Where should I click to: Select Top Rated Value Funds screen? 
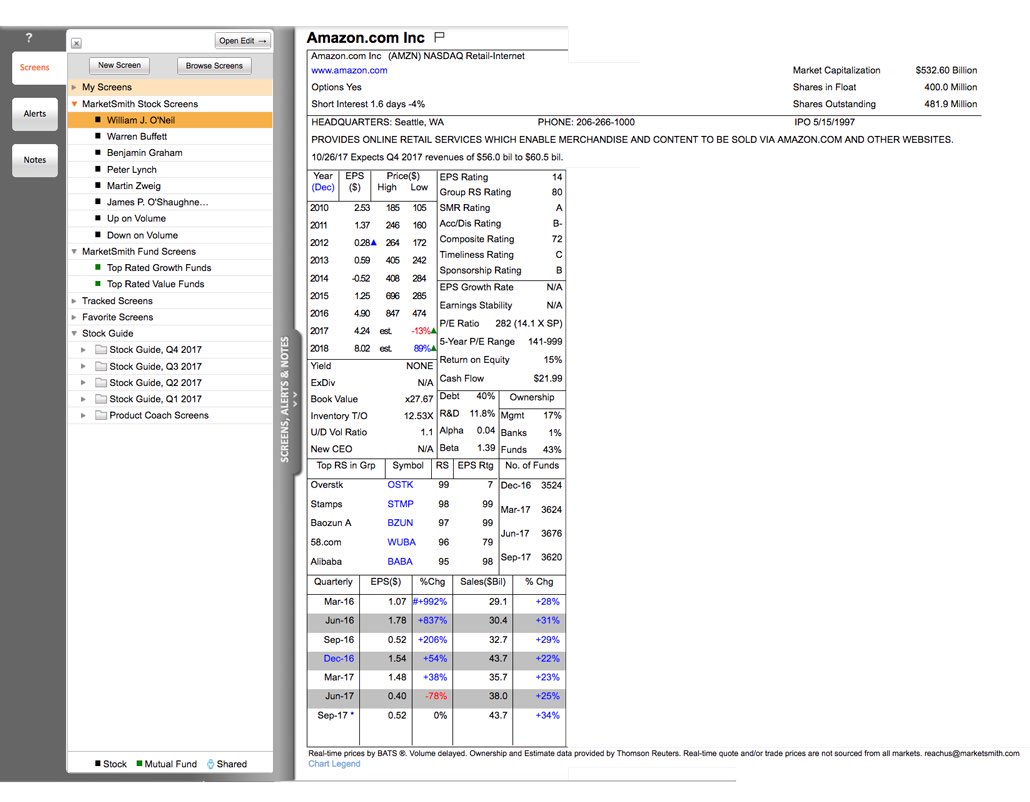(171, 284)
